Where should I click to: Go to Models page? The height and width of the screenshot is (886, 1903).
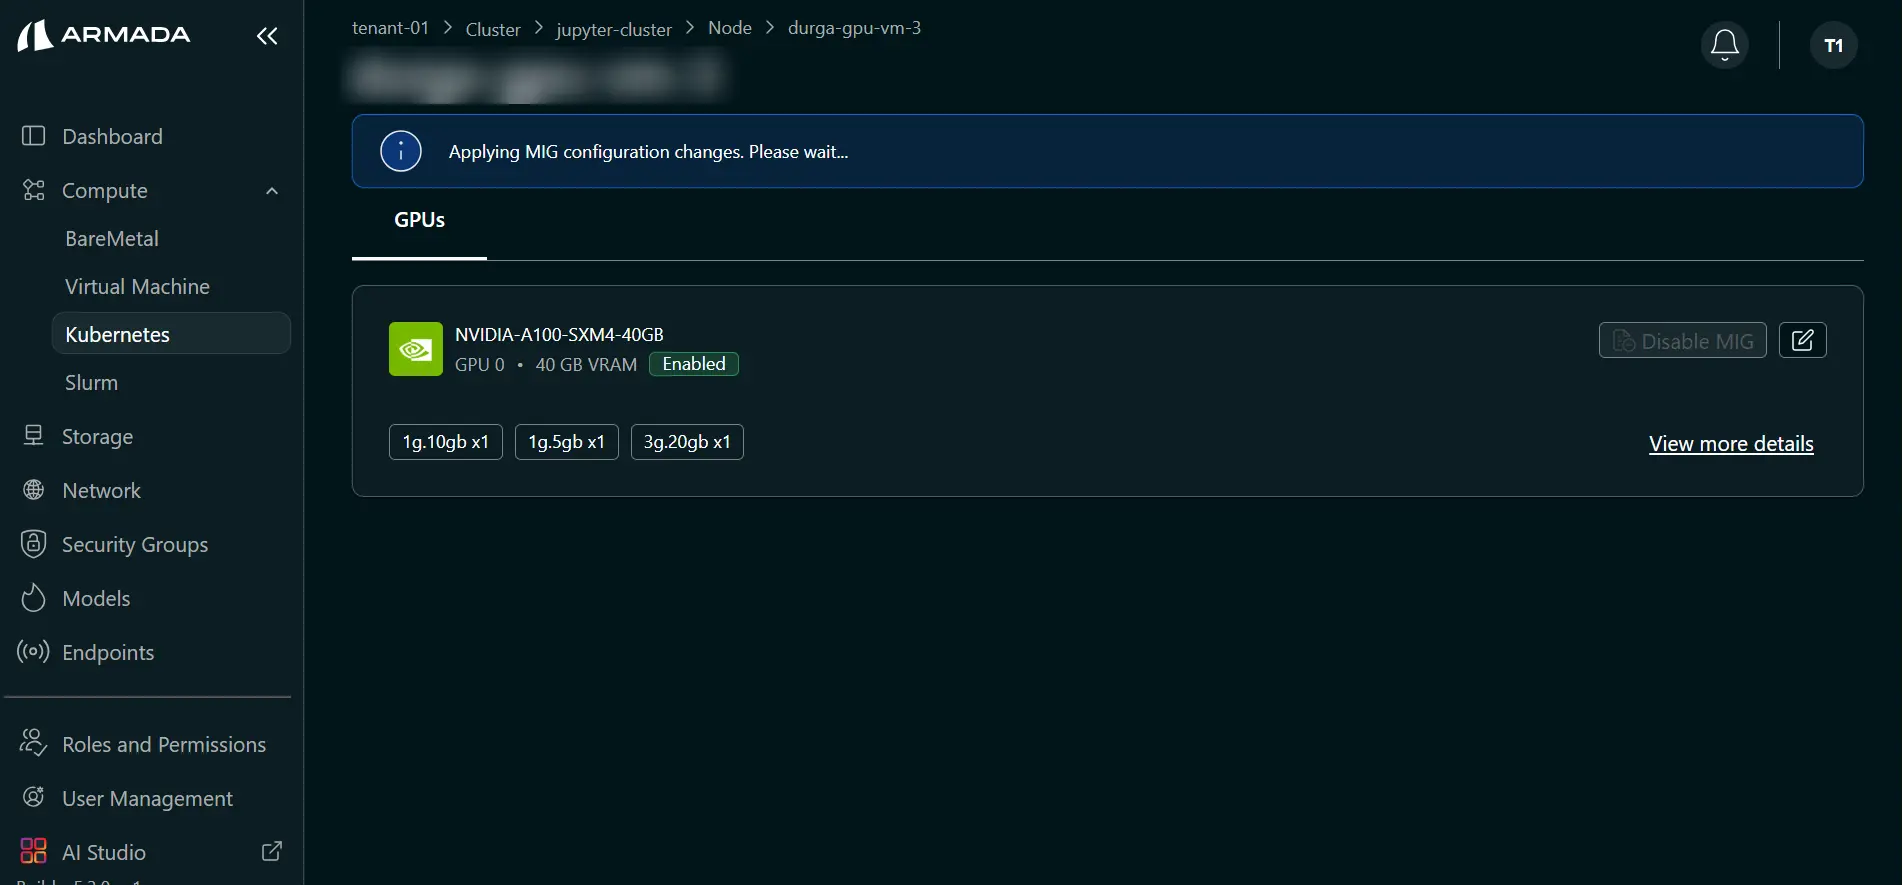click(x=96, y=598)
